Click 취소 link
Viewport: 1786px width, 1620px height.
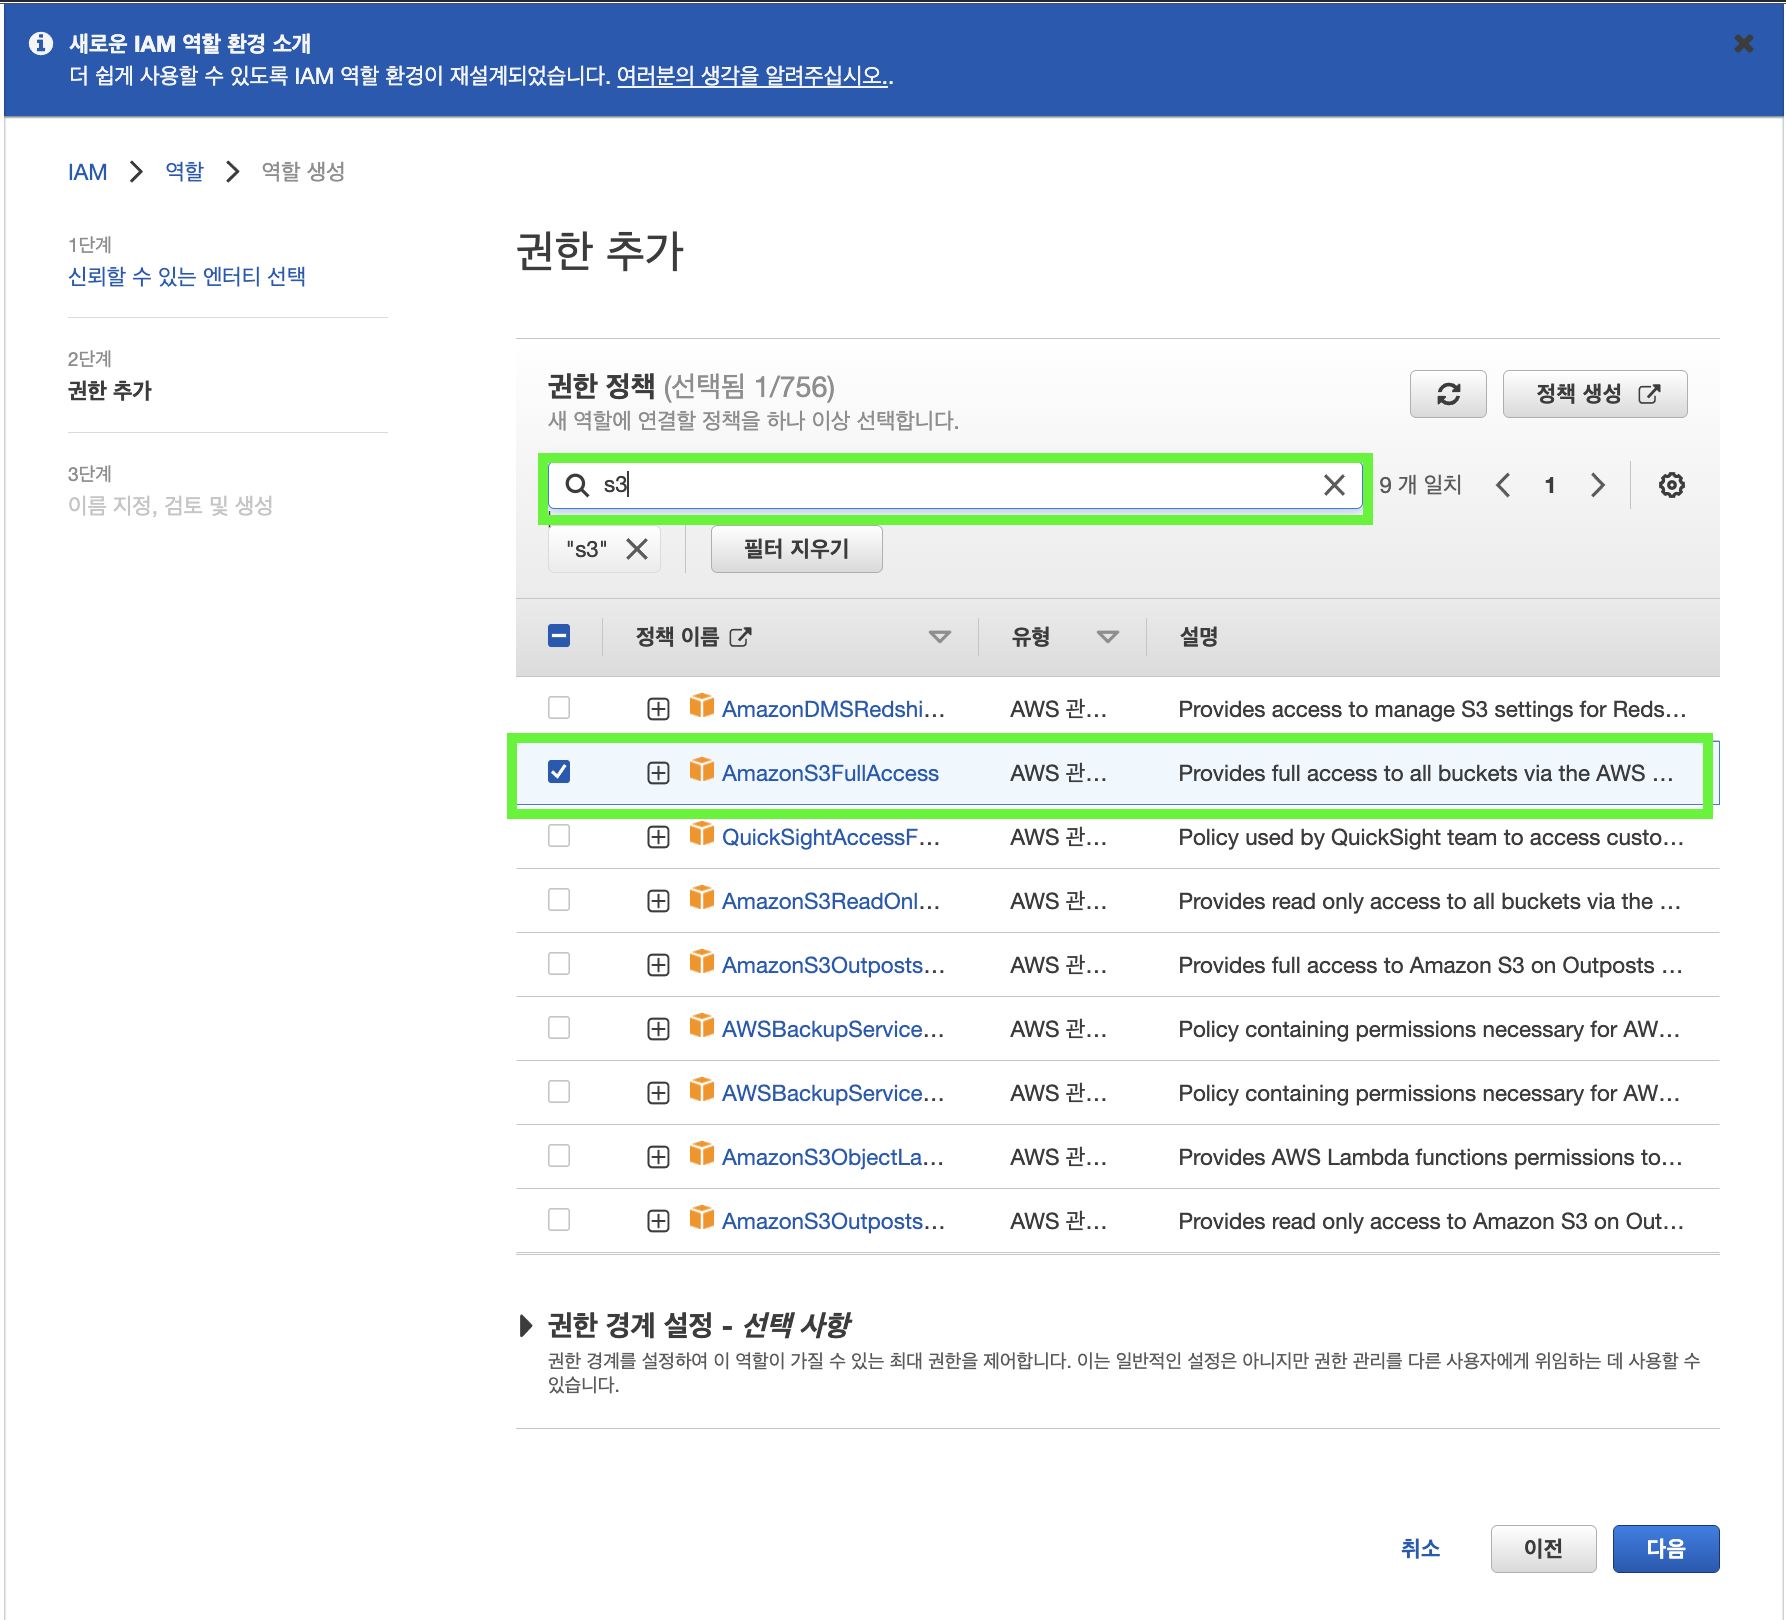click(1420, 1549)
